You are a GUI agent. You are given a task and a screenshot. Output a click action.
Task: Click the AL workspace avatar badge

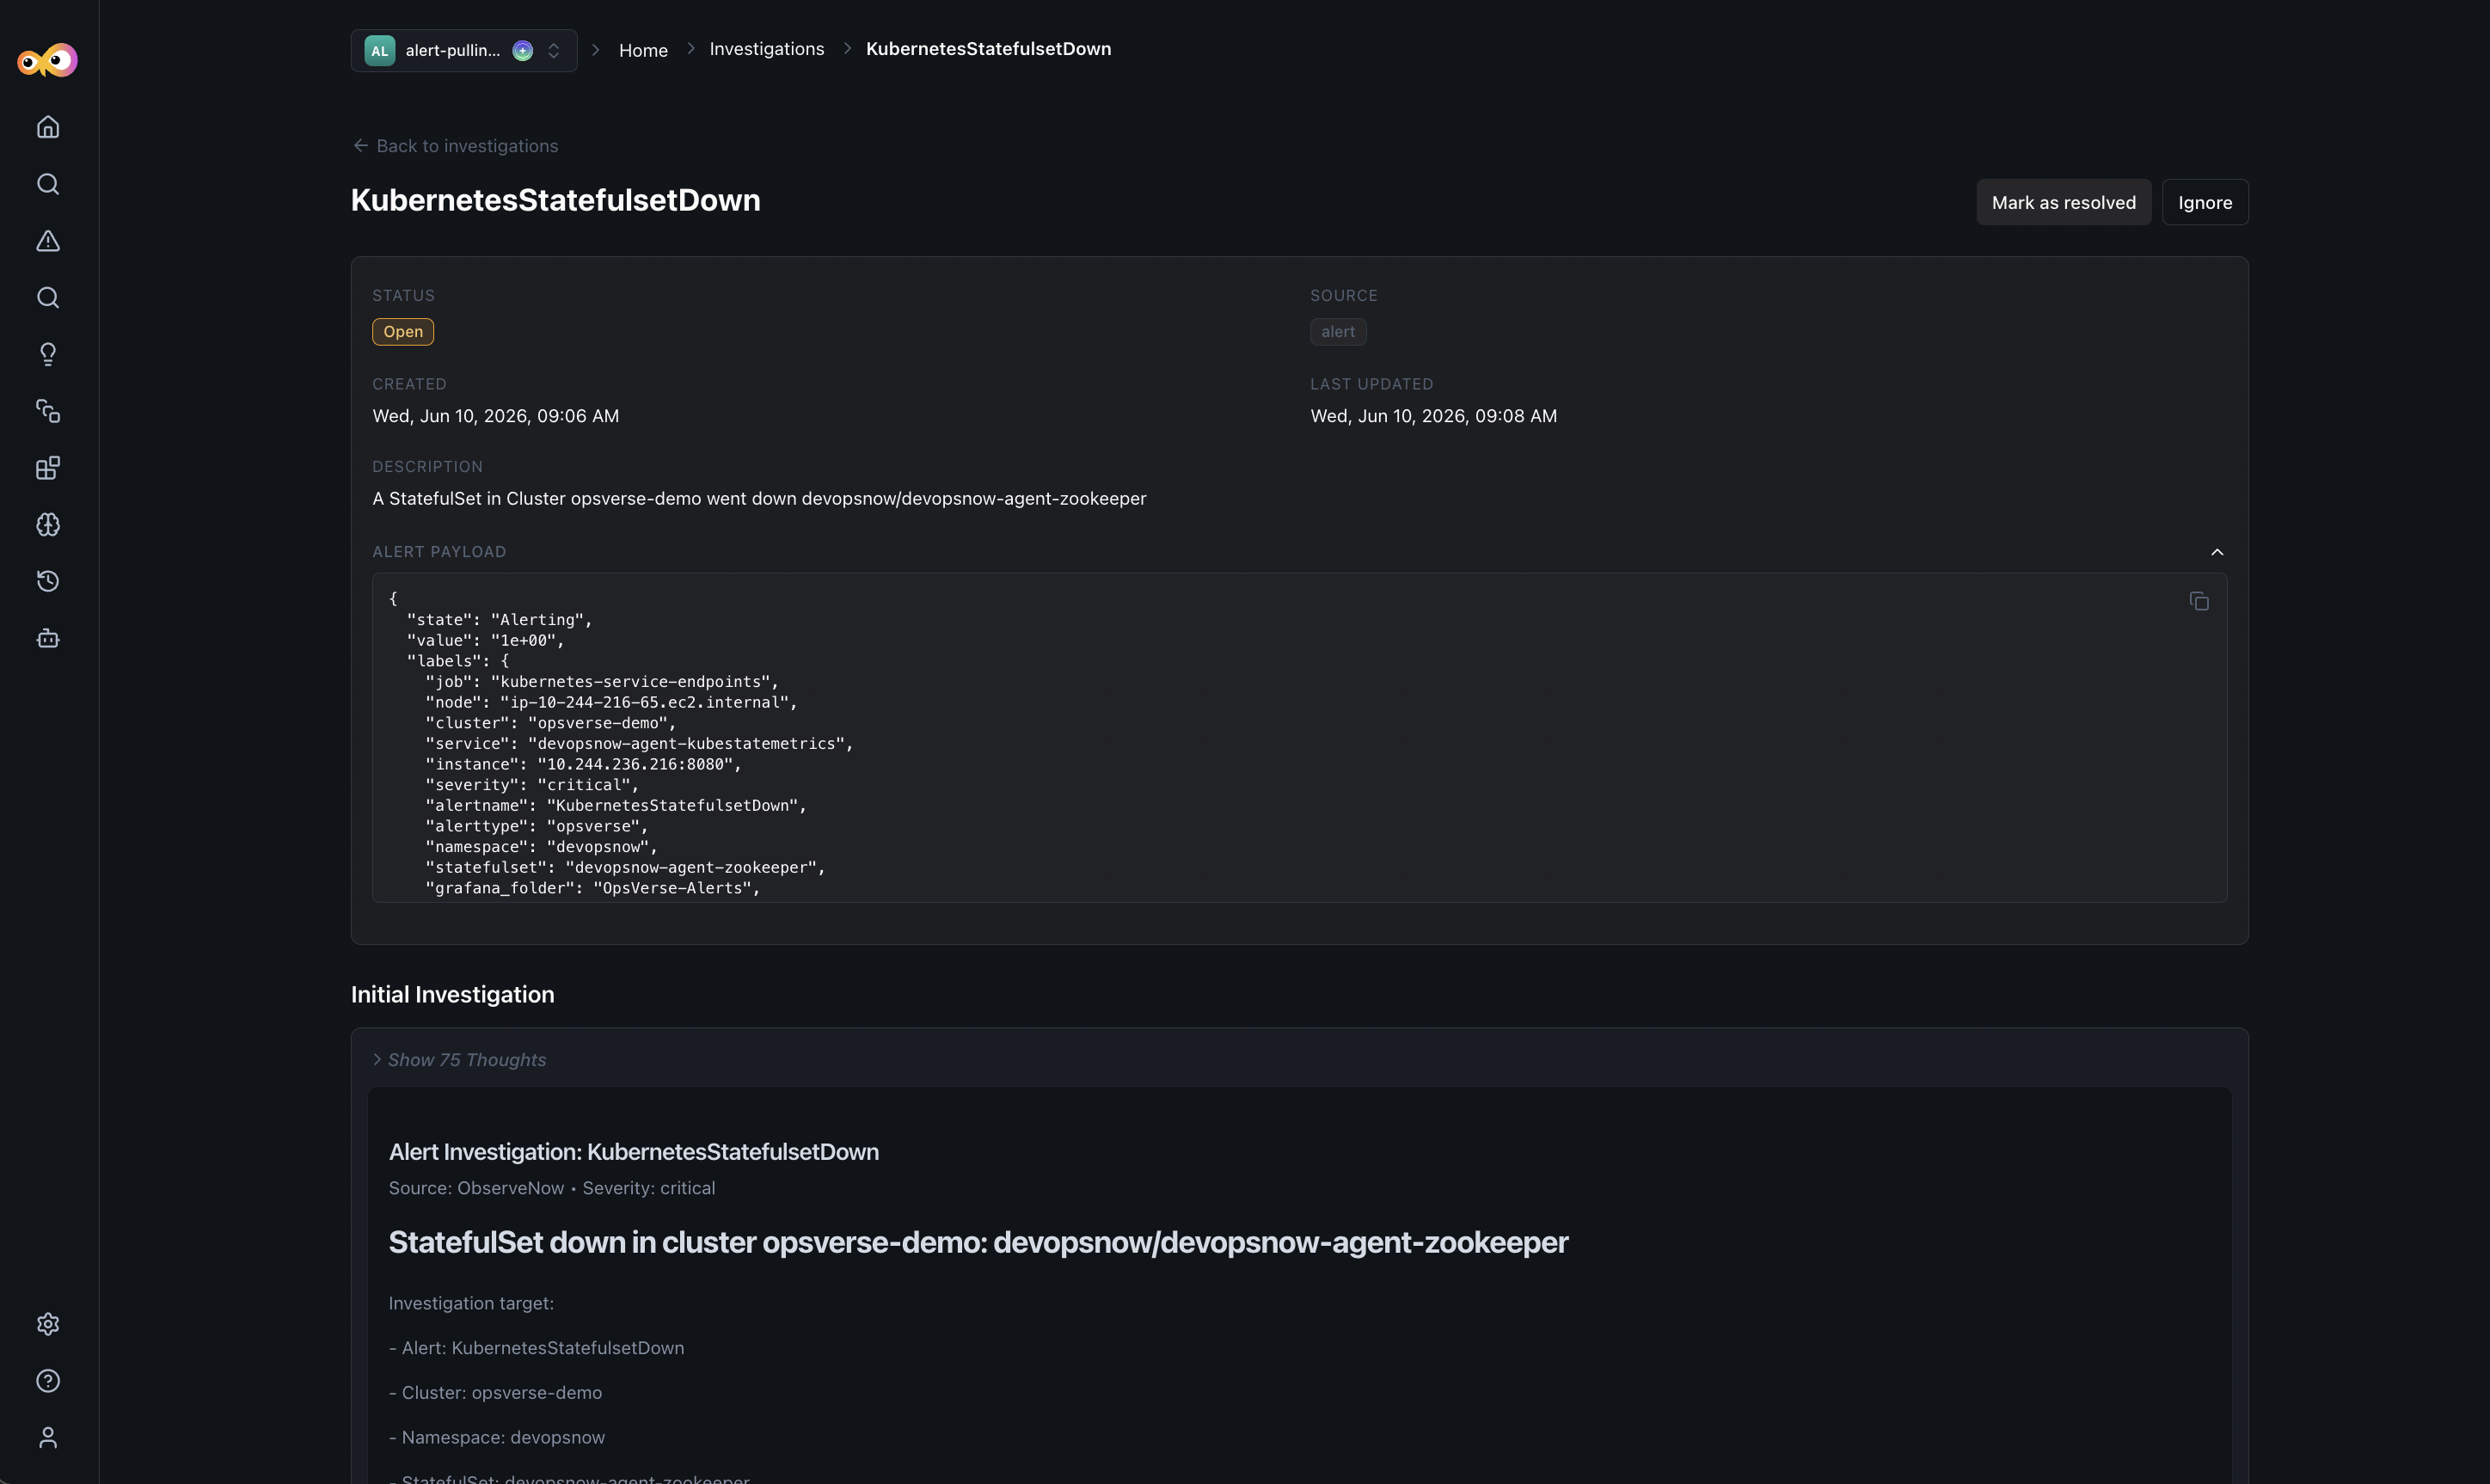click(380, 51)
